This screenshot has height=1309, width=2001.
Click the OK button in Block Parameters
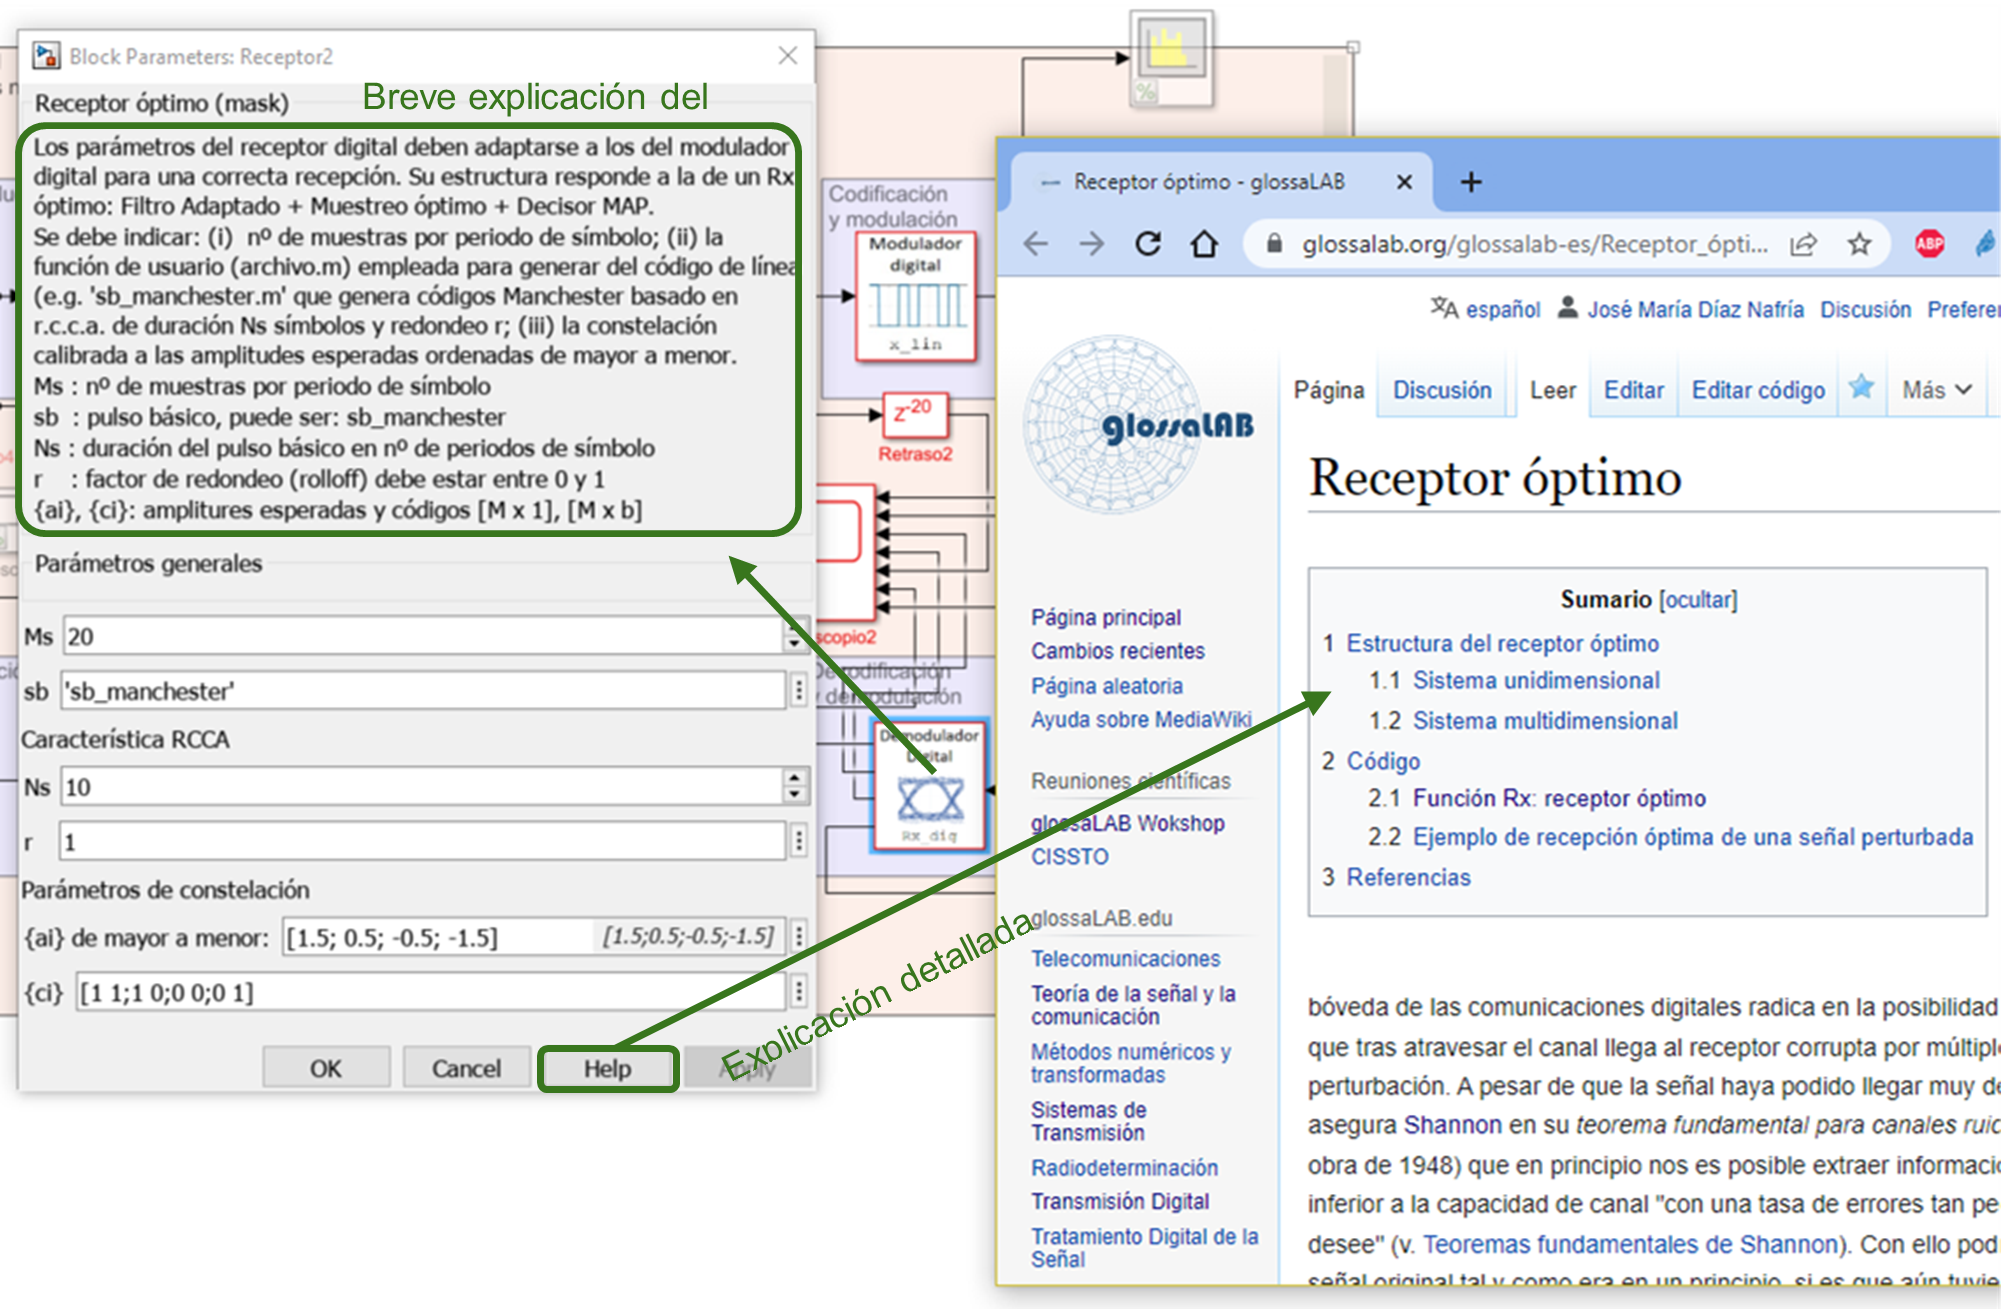click(x=326, y=1068)
